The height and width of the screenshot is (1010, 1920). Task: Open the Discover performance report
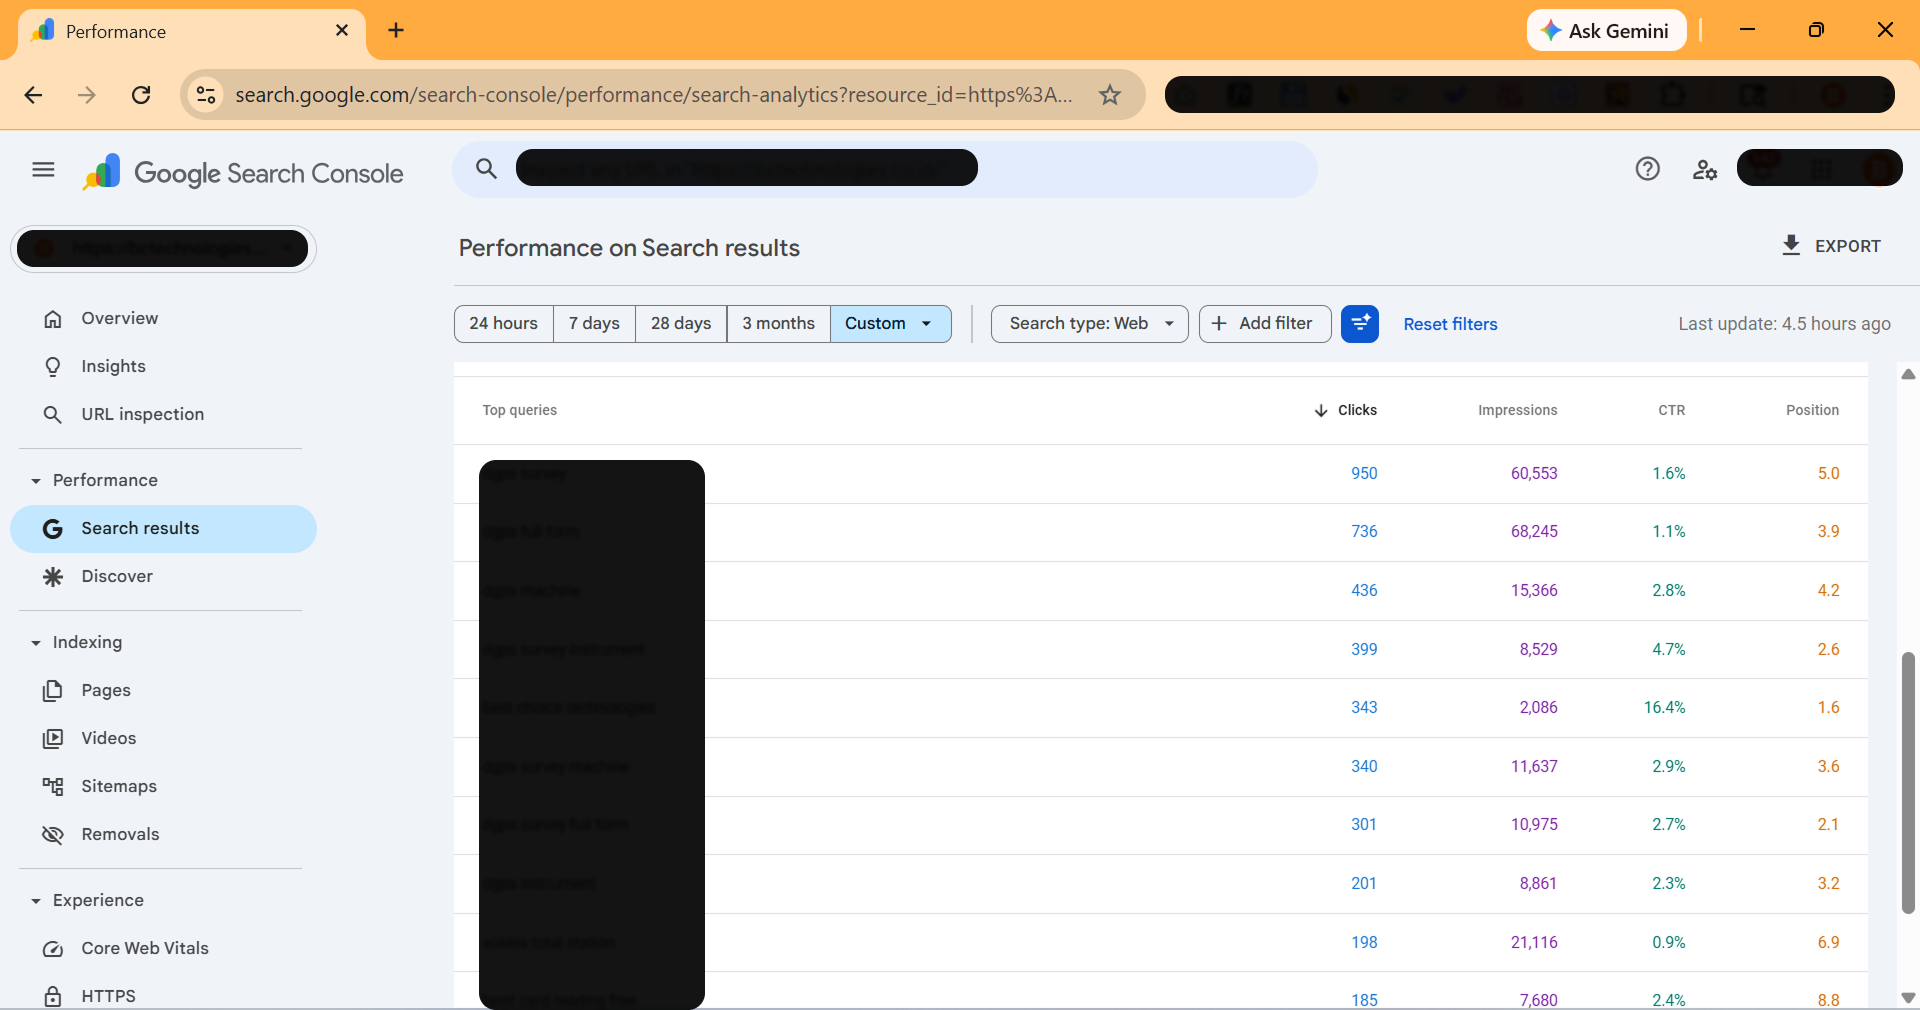click(x=117, y=576)
